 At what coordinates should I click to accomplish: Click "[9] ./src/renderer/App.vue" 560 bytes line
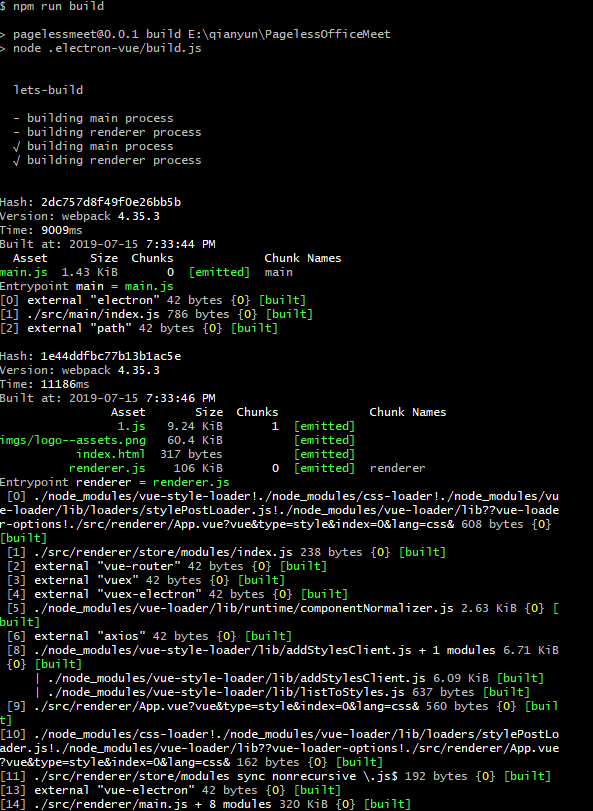(283, 706)
